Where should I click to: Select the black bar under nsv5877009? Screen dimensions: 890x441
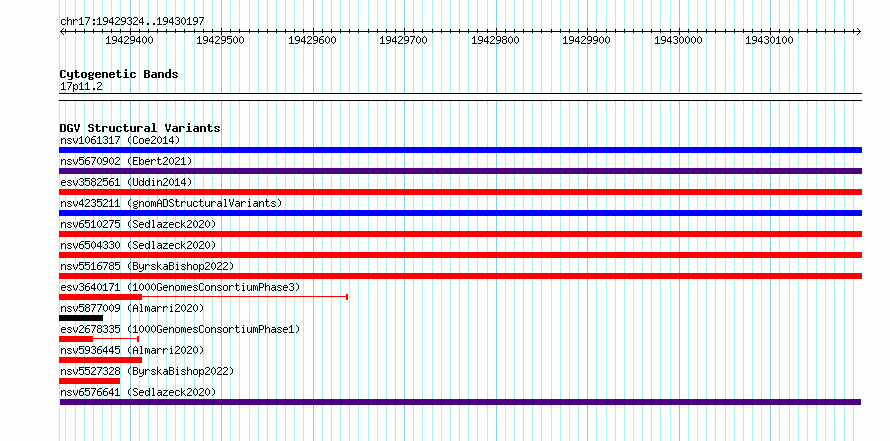pyautogui.click(x=81, y=318)
